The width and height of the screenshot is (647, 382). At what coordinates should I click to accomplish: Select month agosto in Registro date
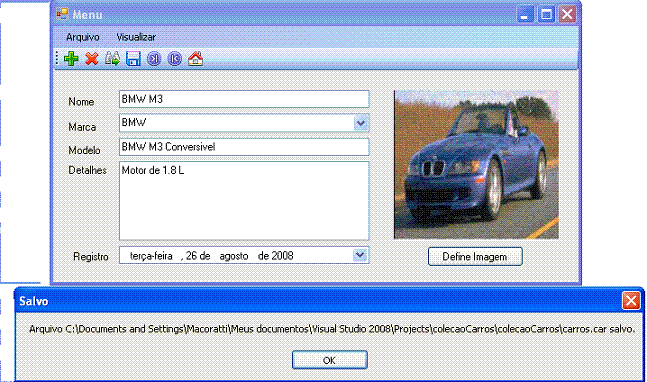(234, 256)
